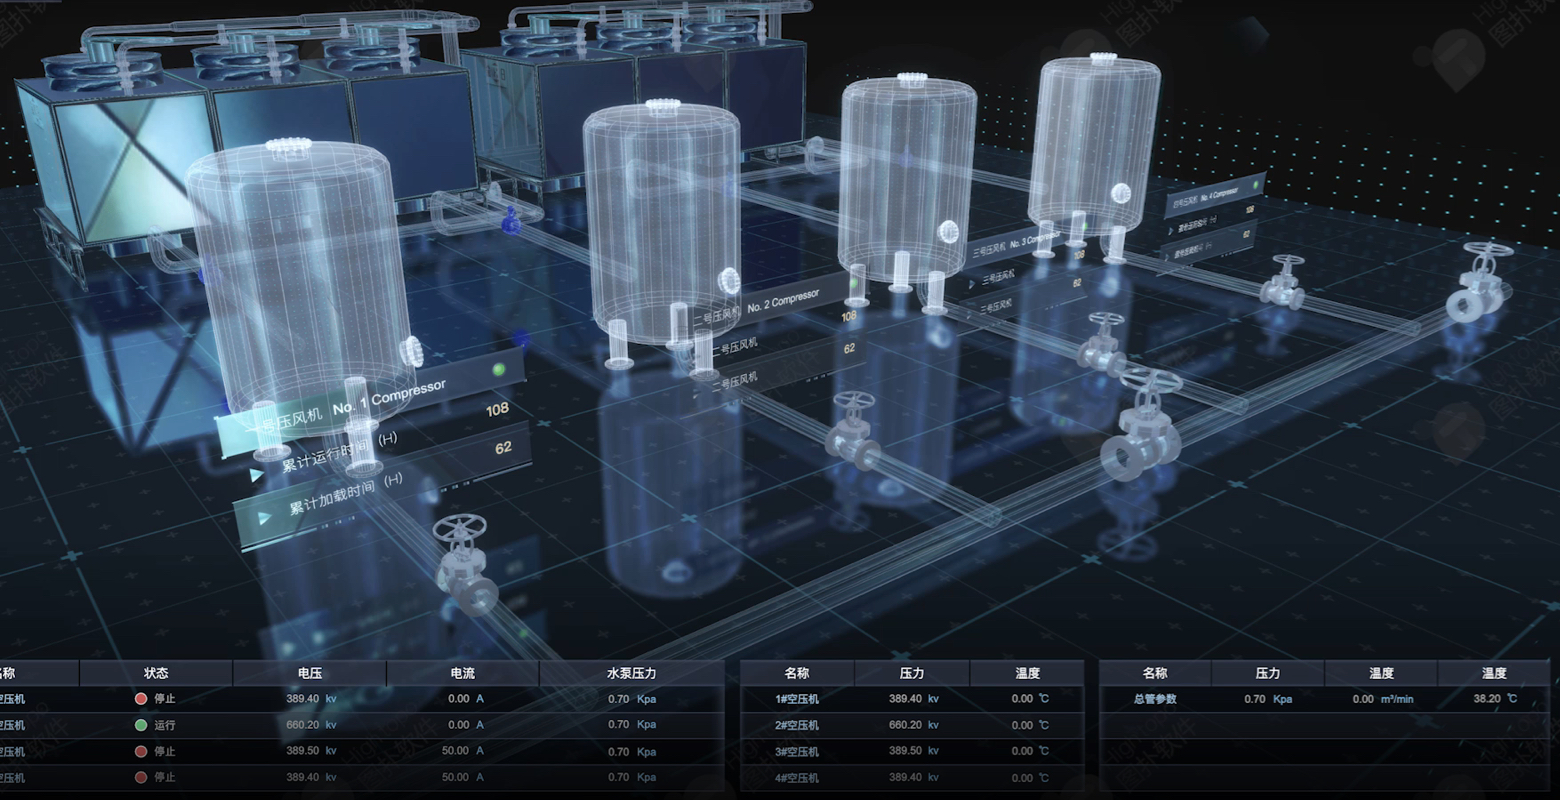Expand first arrow under No. 3 Compressor label

click(970, 284)
